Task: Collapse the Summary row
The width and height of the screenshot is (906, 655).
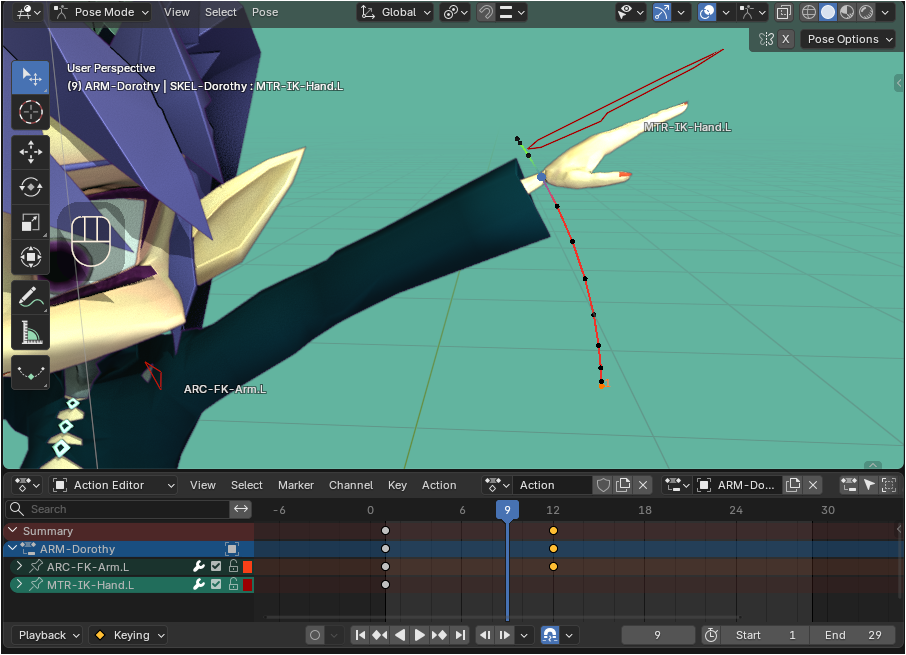Action: [x=12, y=531]
